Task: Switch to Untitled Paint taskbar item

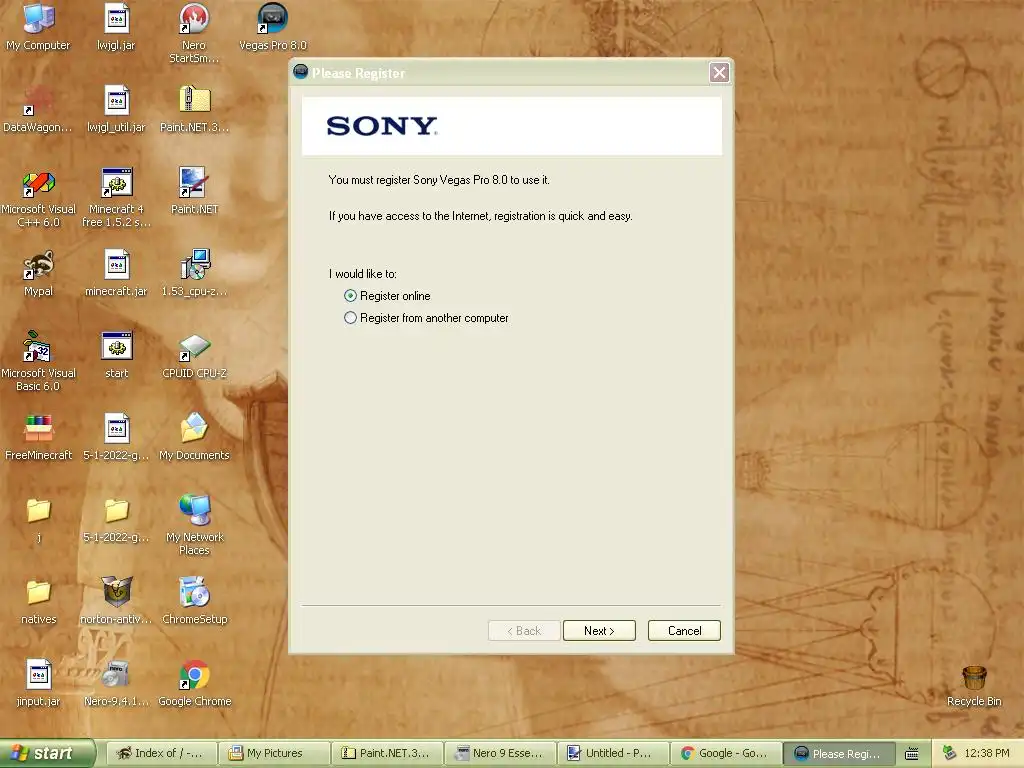Action: click(x=613, y=753)
